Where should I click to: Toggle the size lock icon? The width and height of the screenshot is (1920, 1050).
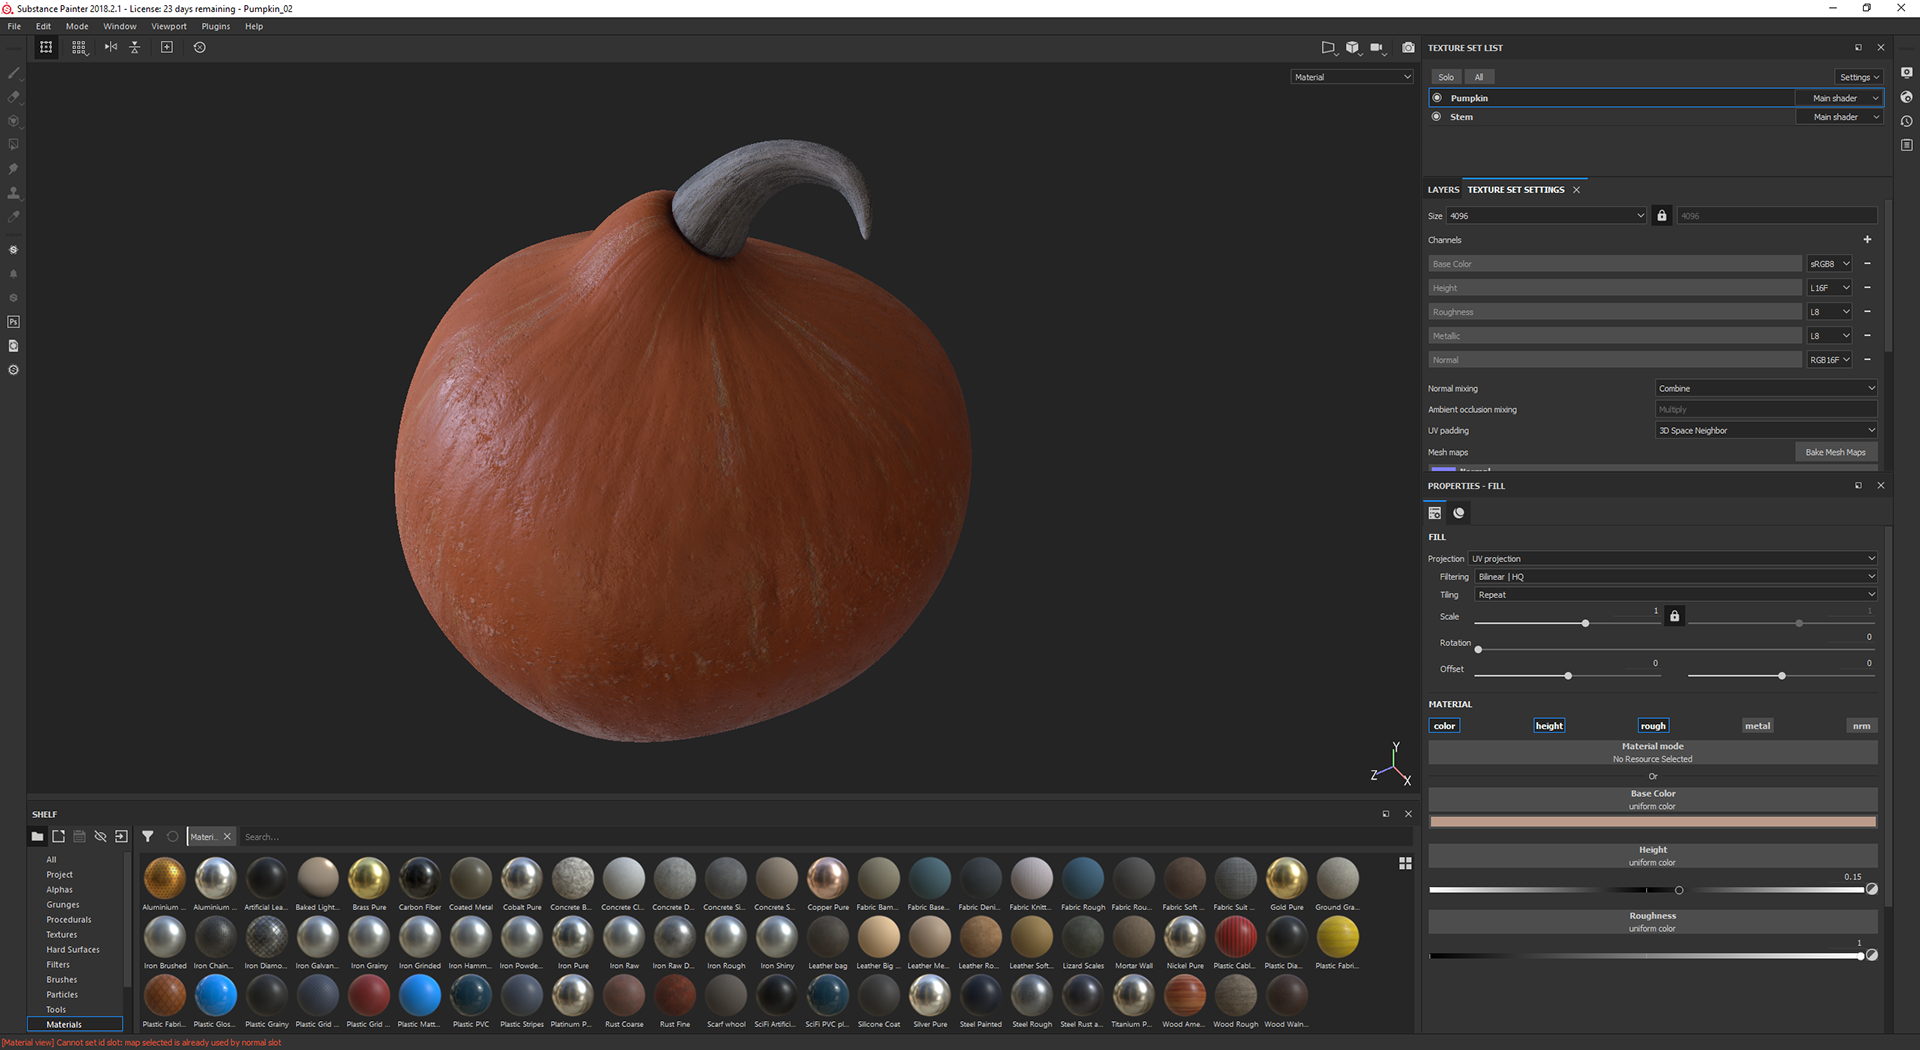pos(1662,216)
